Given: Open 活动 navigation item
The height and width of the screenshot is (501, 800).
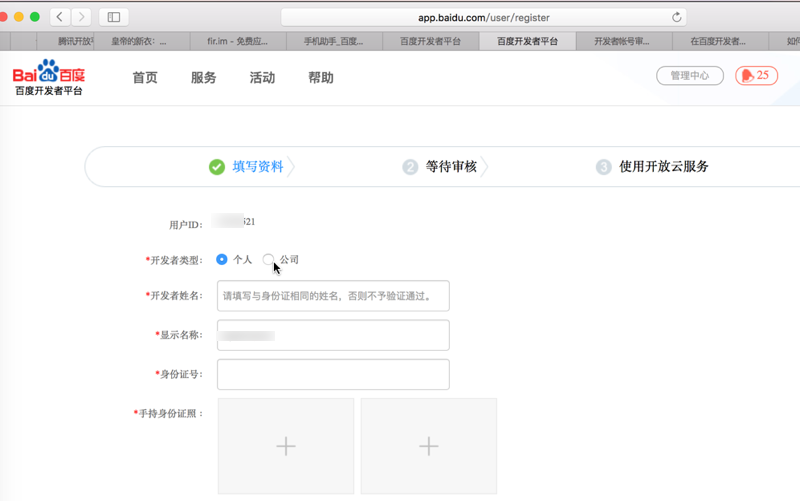Looking at the screenshot, I should [262, 78].
